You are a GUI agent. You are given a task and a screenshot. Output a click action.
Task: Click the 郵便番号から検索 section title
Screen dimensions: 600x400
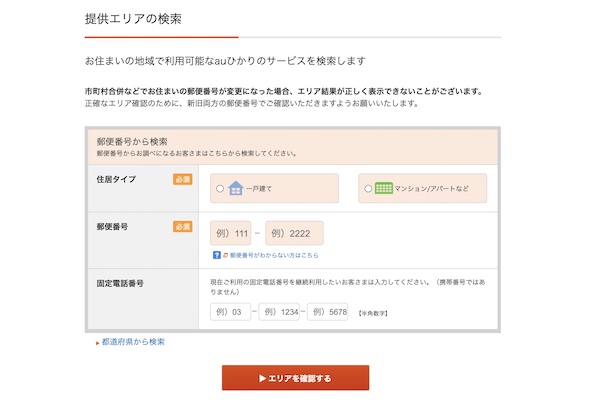132,142
